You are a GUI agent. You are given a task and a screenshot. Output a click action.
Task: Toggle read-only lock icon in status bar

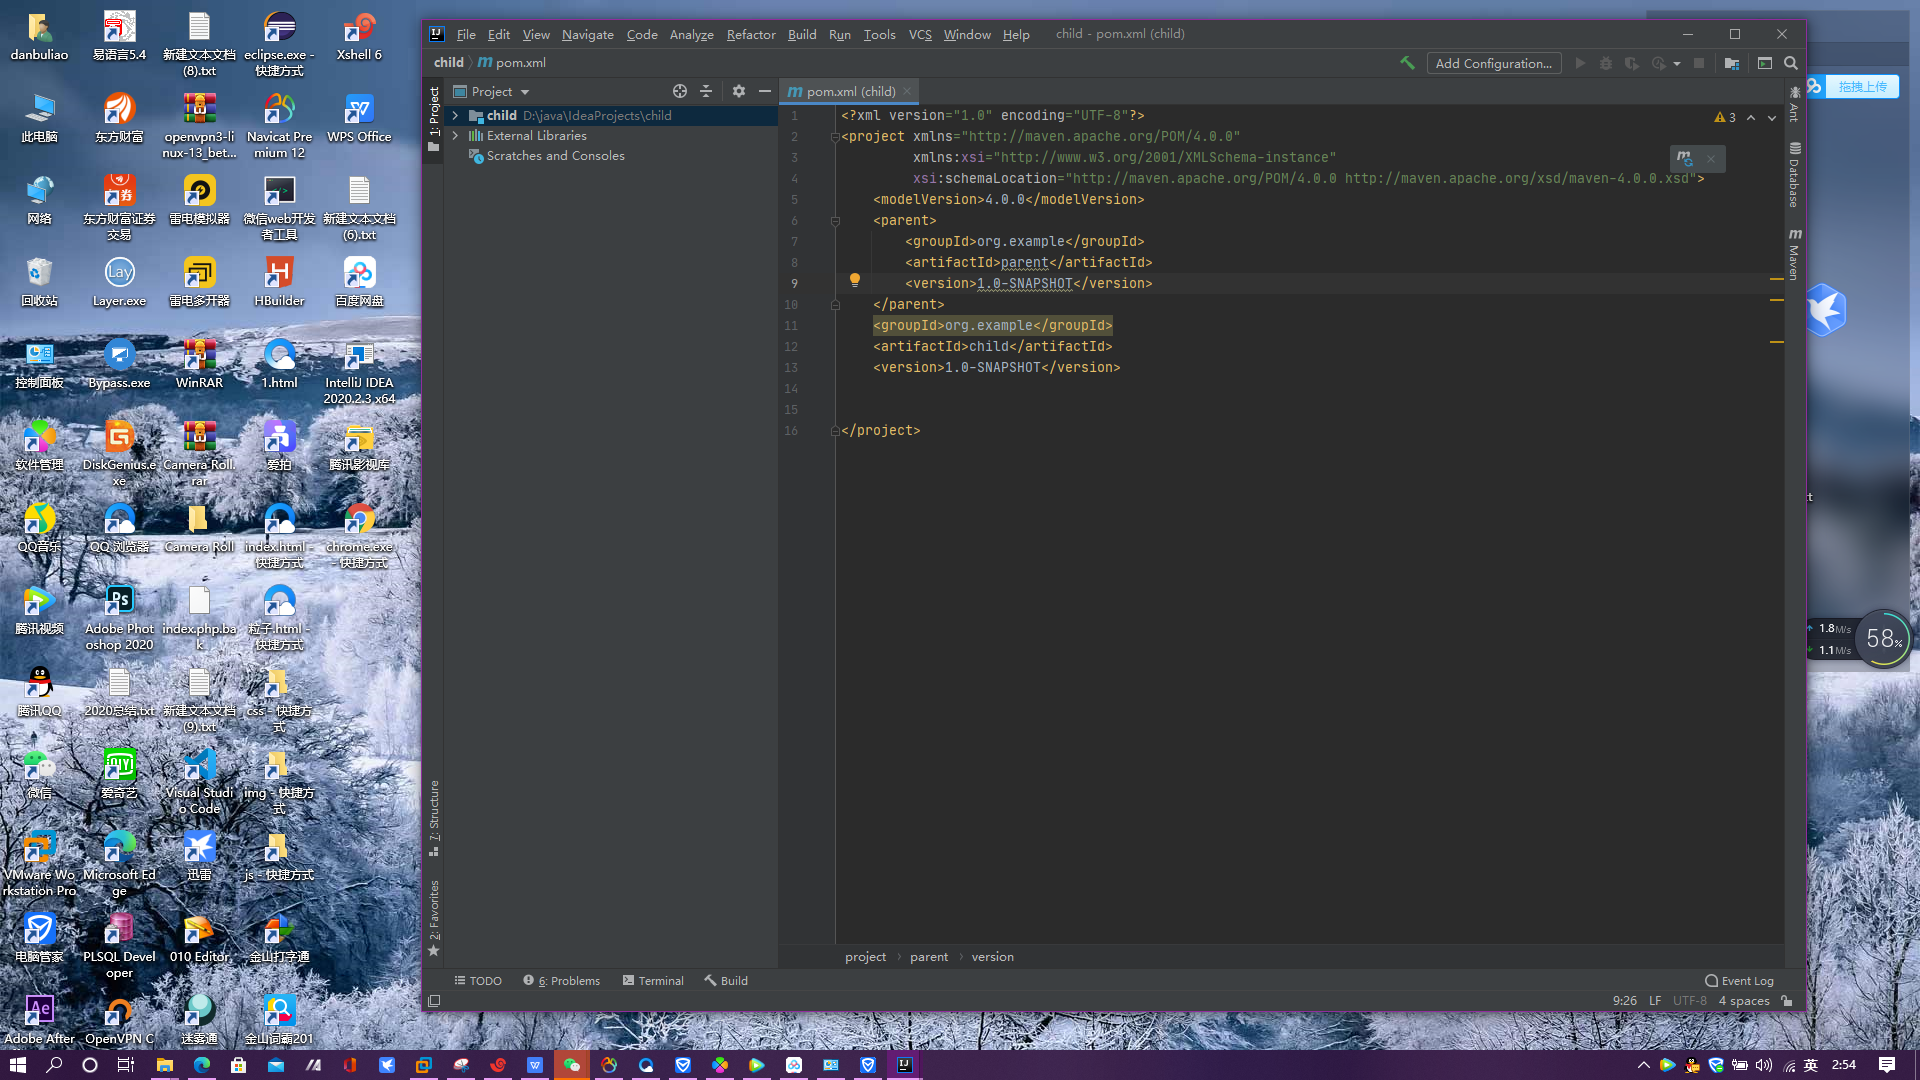(x=1787, y=1001)
